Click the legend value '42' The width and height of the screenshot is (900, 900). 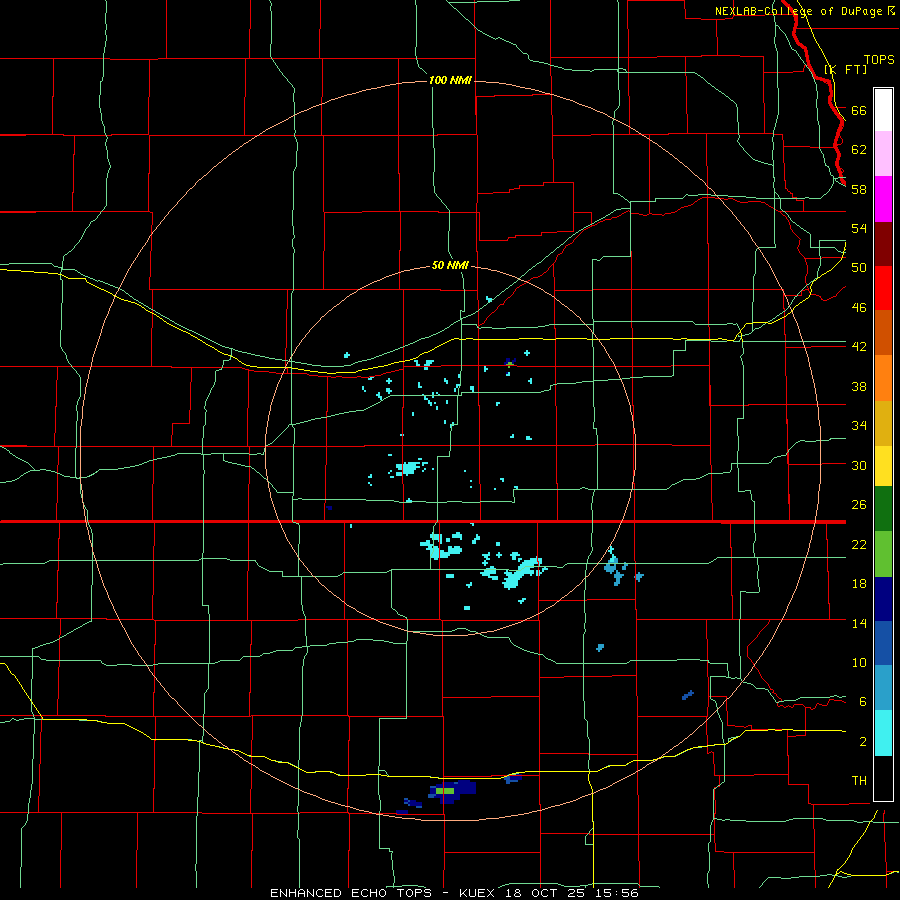(x=859, y=347)
